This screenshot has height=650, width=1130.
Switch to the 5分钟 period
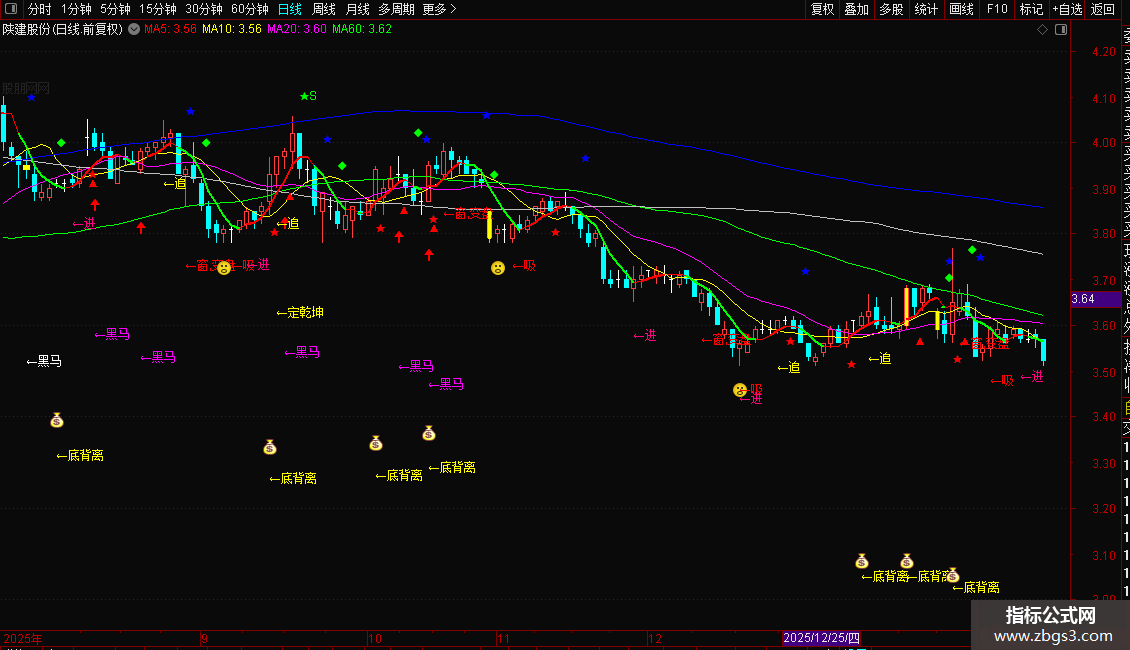tap(115, 9)
